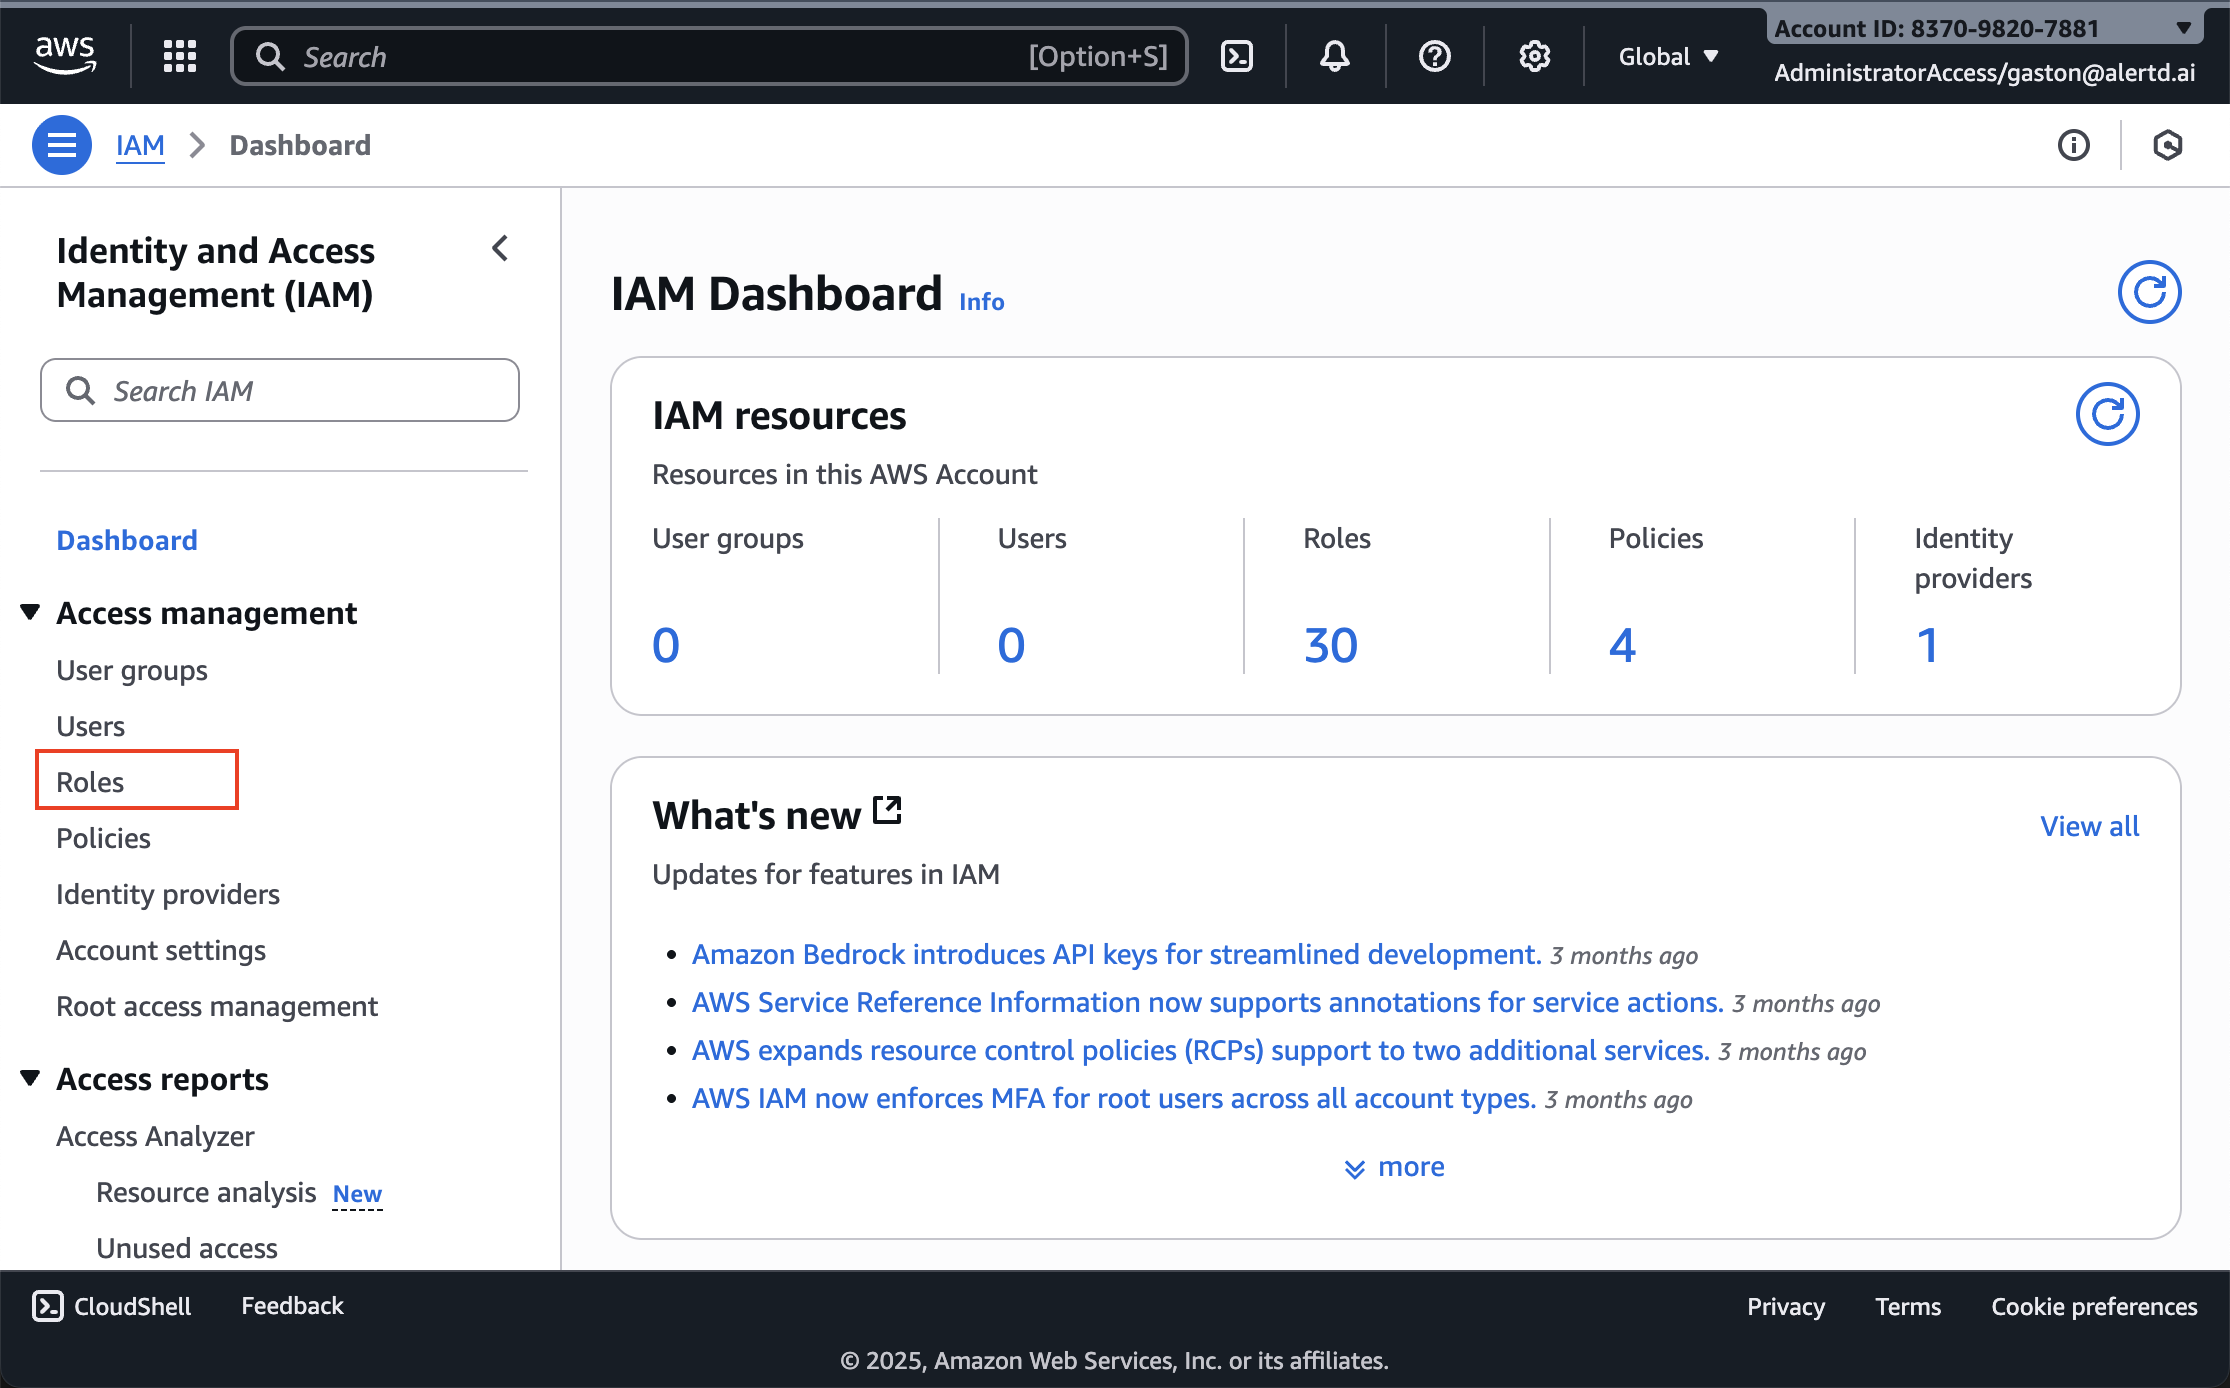Expand more updates in What's new
Viewport: 2230px width, 1388px height.
1395,1166
